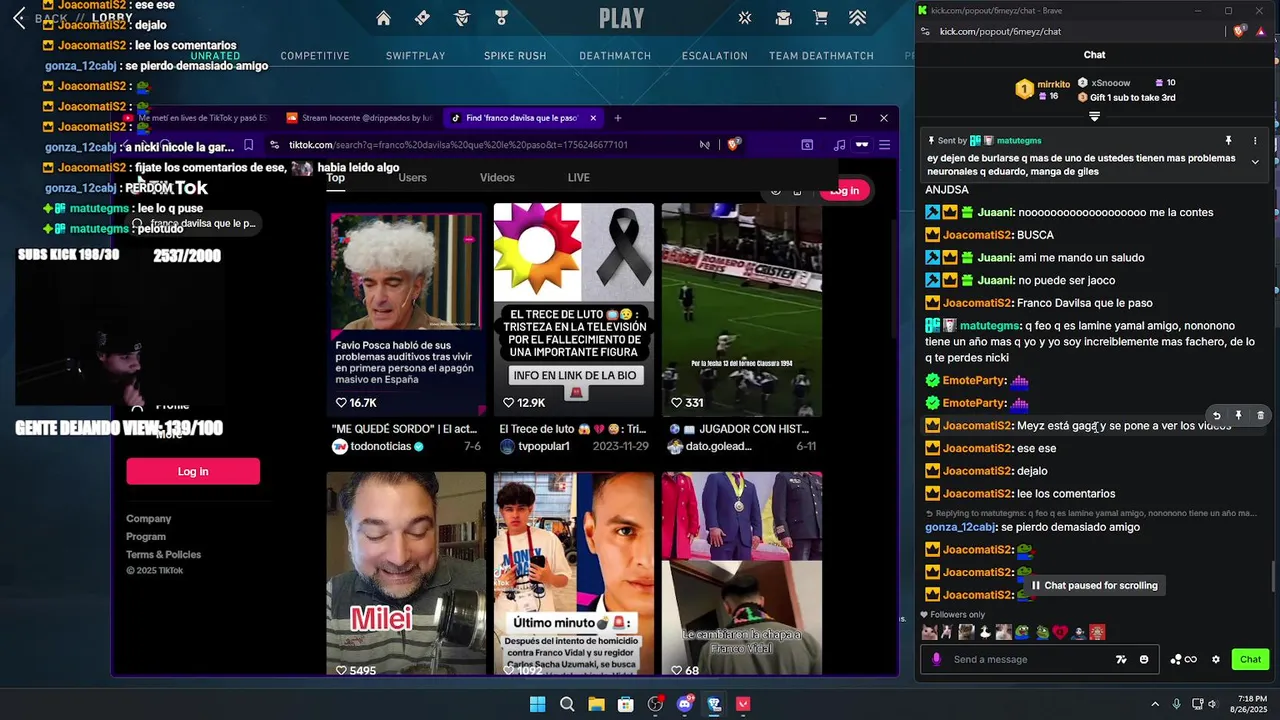The width and height of the screenshot is (1280, 720).
Task: Open the quick emote 7TV icon in chat input
Action: 1122,659
